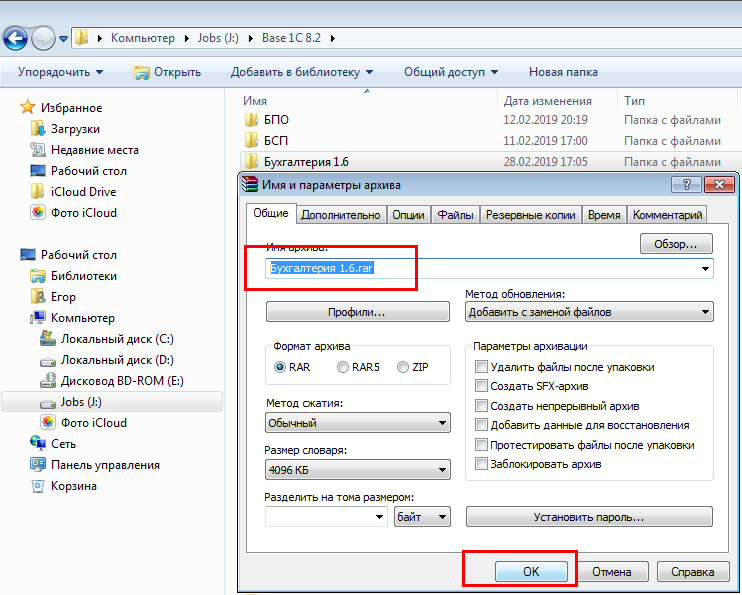Open the Резервные копии tab
The image size is (742, 595).
[529, 215]
